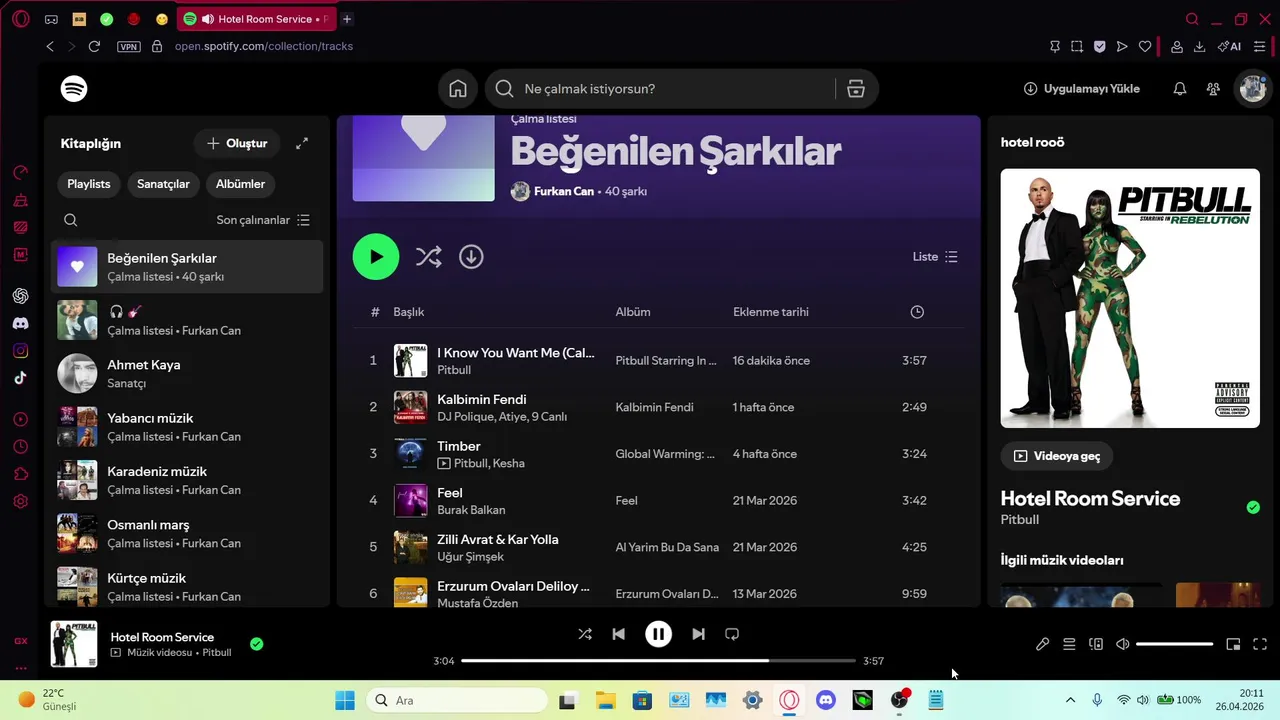Filter library by Albümler
This screenshot has height=720, width=1280.
[x=240, y=184]
